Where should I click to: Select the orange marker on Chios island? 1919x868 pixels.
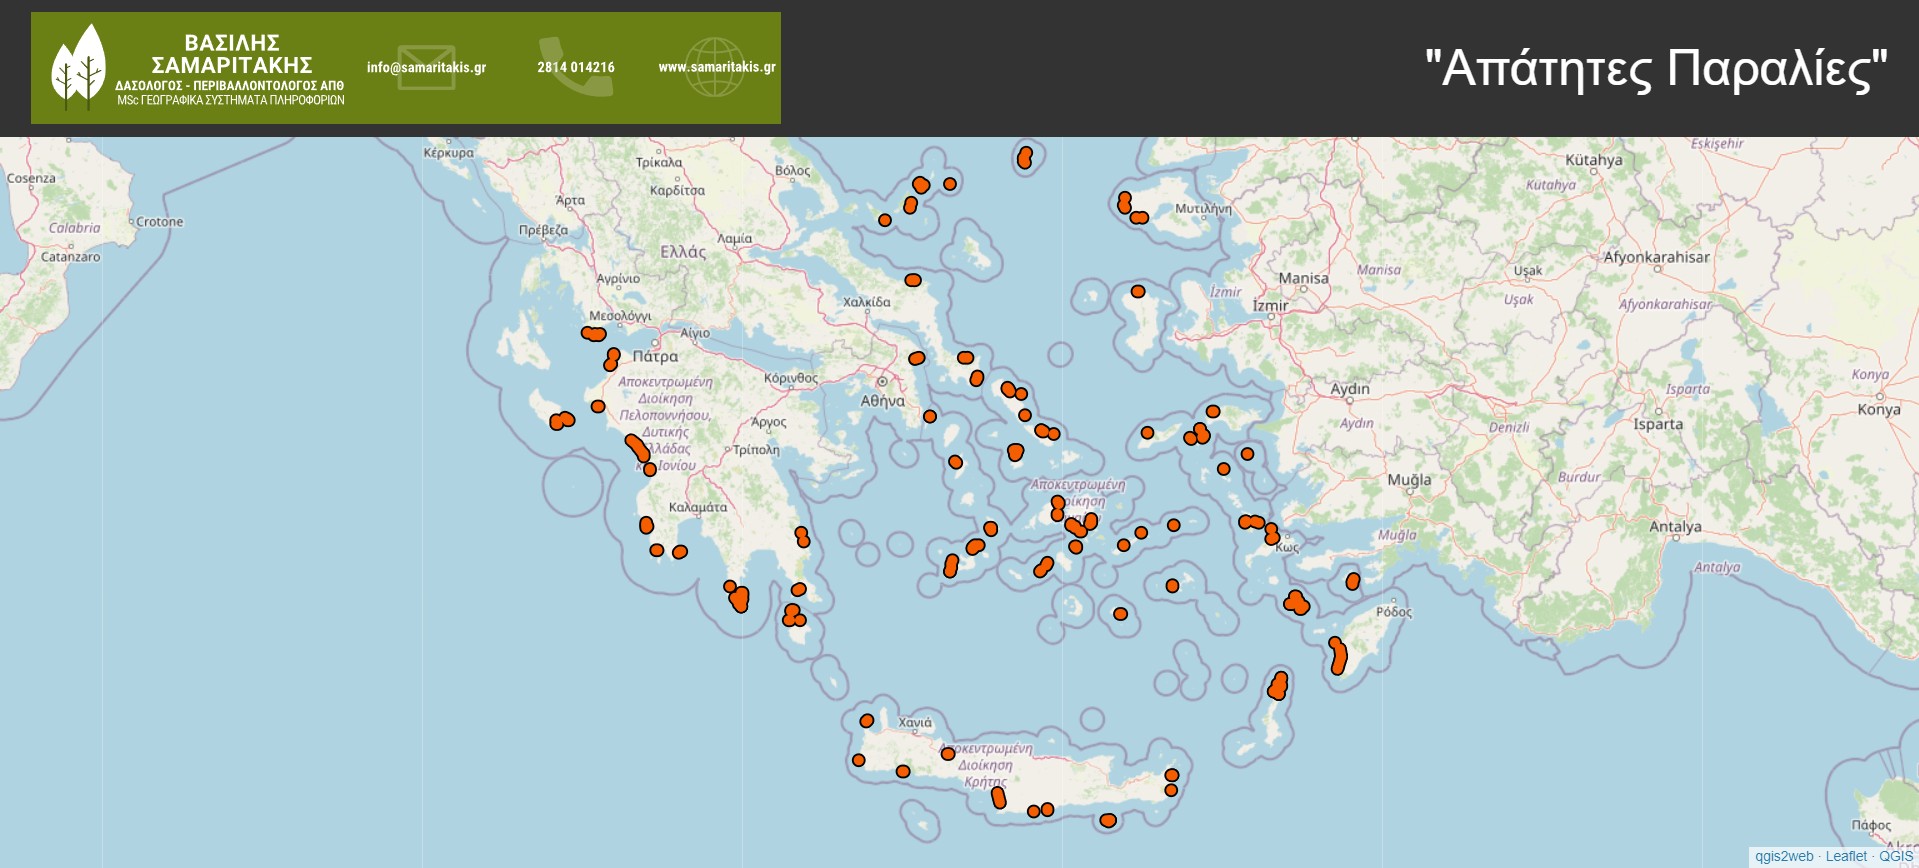(1138, 292)
